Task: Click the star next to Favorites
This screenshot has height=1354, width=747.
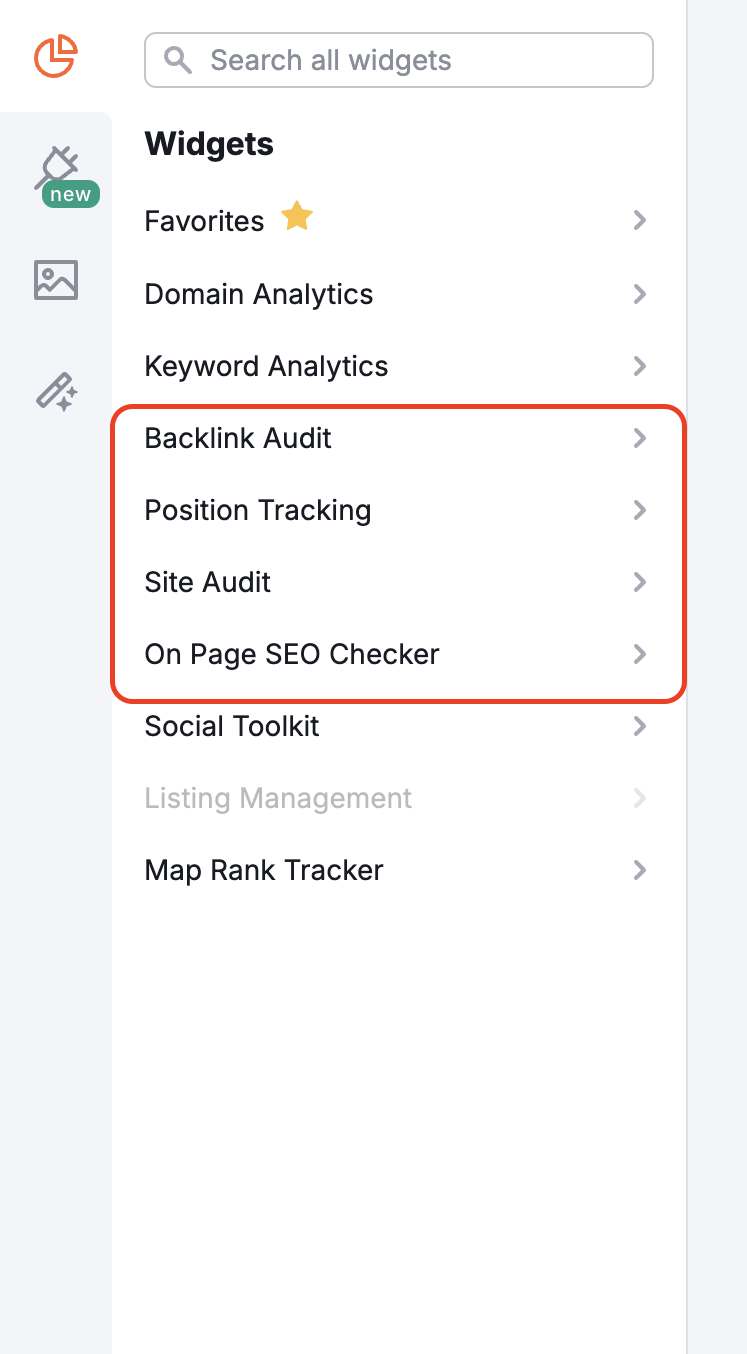Action: [x=296, y=217]
